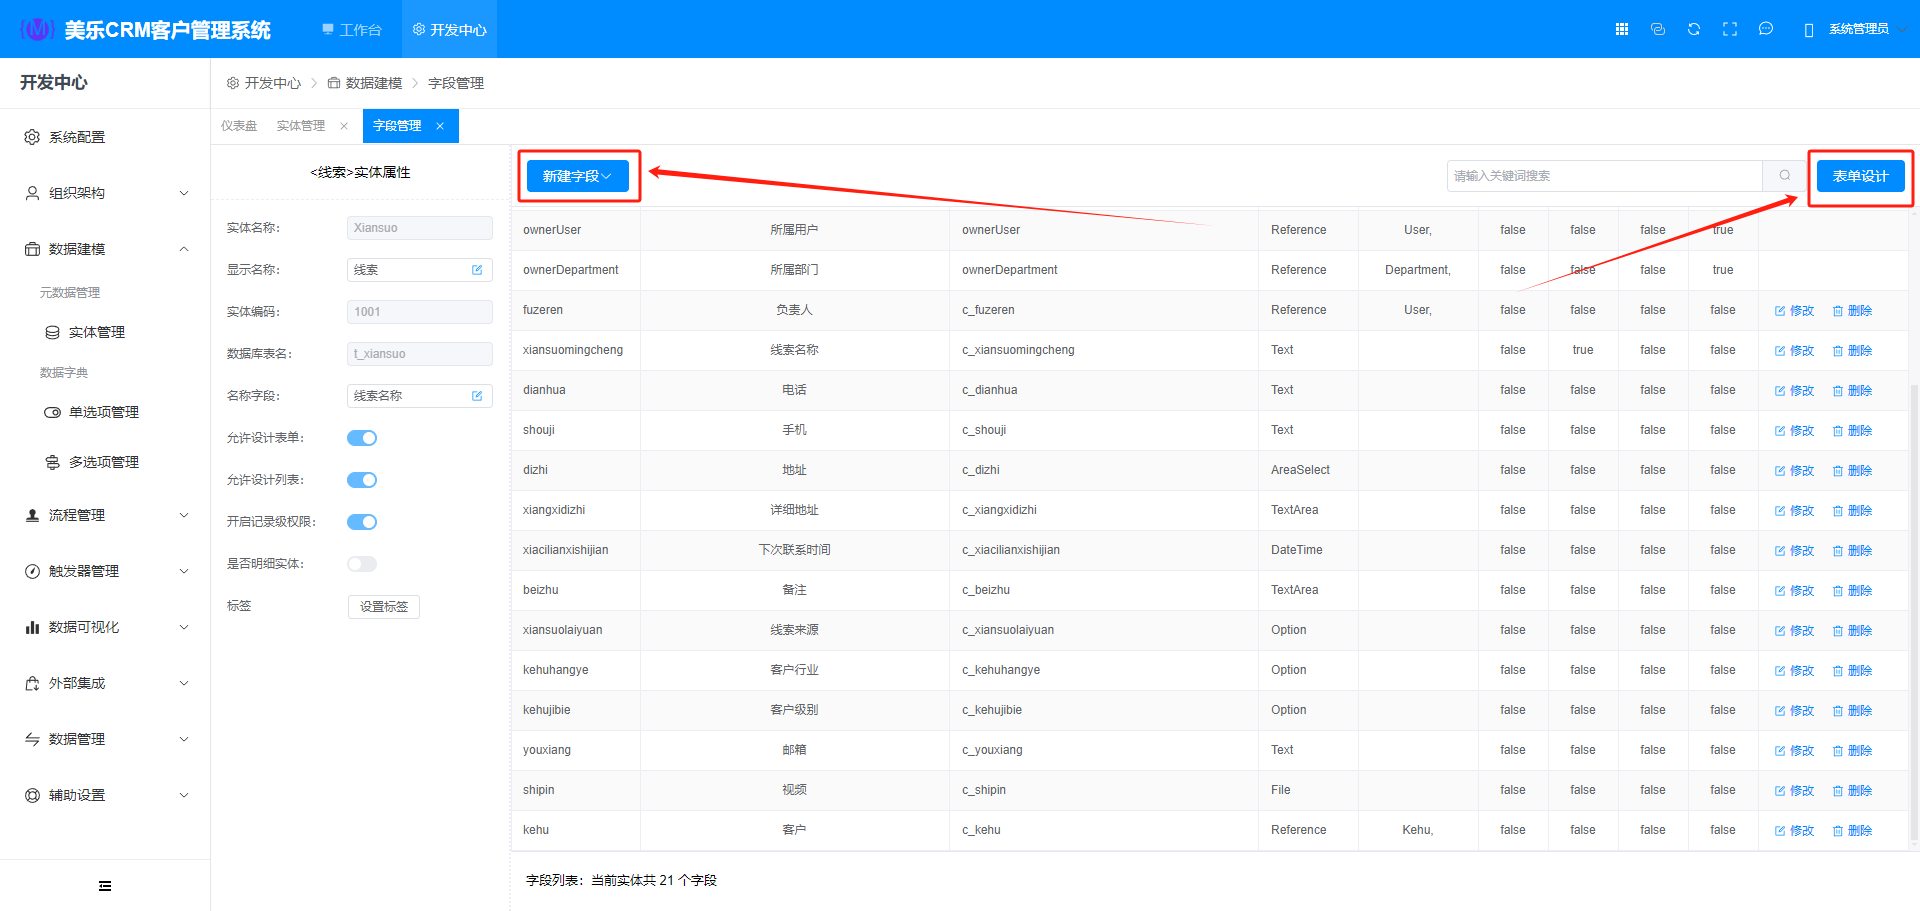Close the 字段管理 tab

tap(440, 126)
